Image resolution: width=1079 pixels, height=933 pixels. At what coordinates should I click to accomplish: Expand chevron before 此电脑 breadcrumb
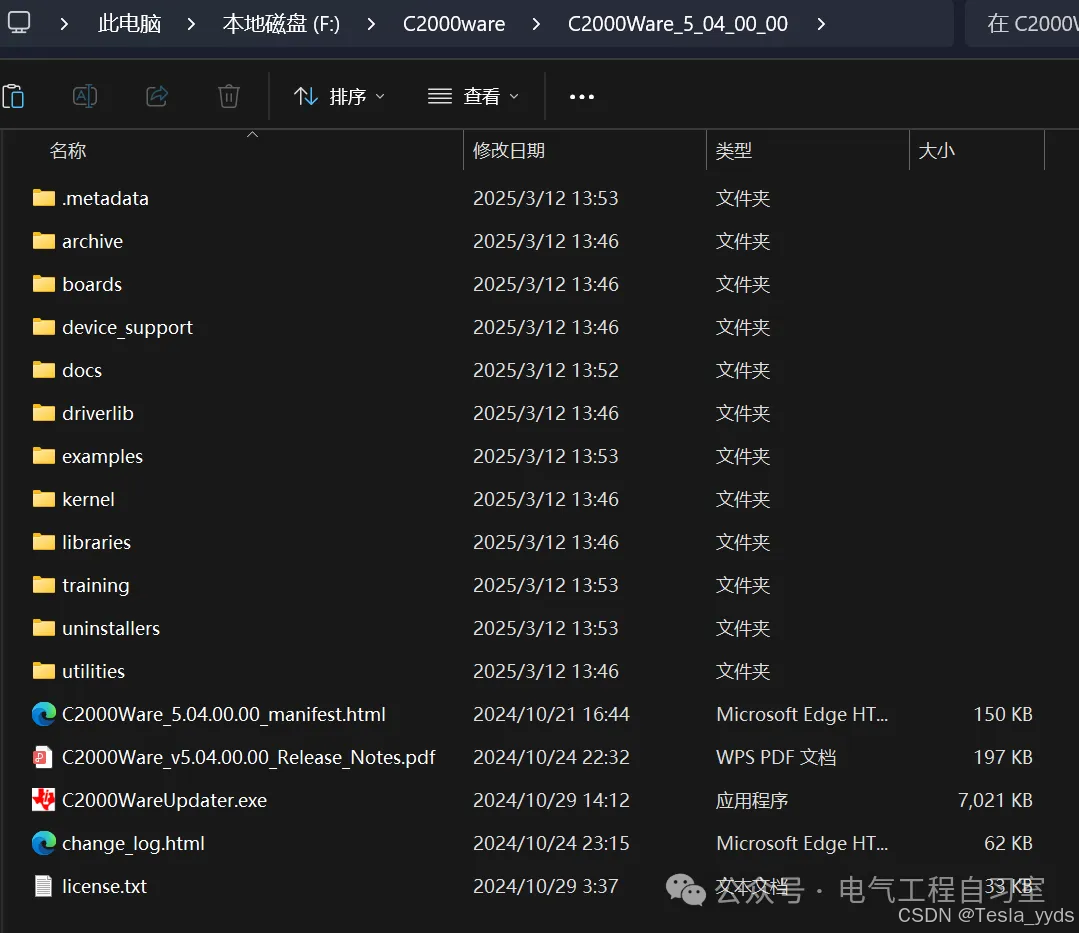click(64, 24)
